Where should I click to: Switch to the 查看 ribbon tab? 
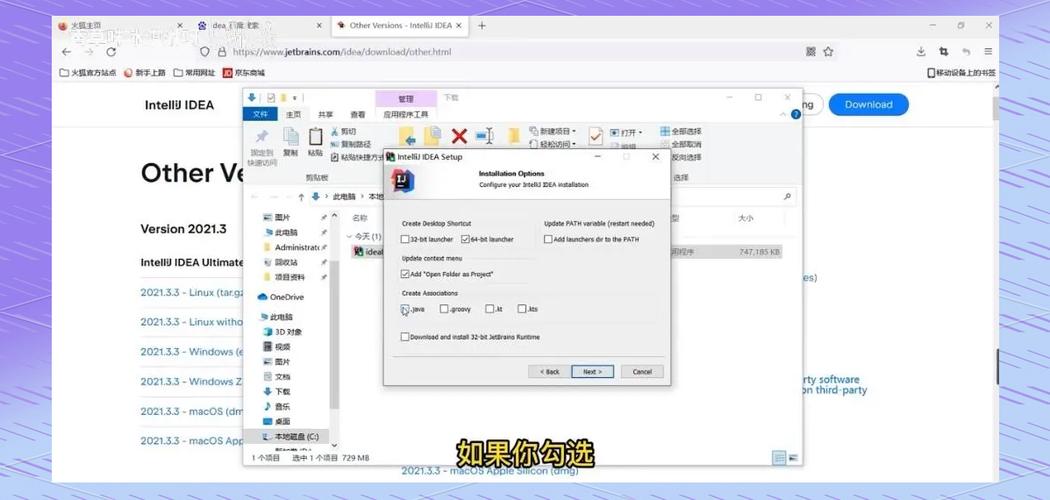[x=358, y=114]
